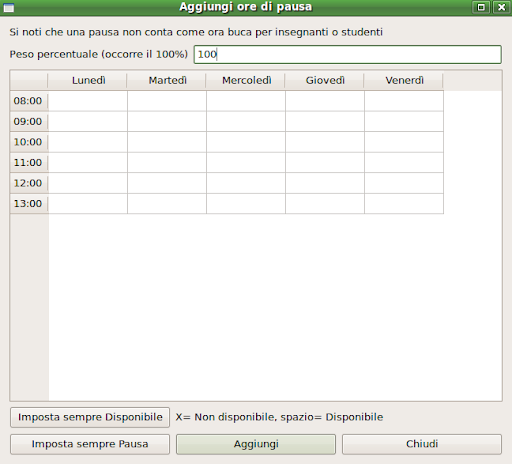
Task: Click the Aggiungi button
Action: [256, 444]
